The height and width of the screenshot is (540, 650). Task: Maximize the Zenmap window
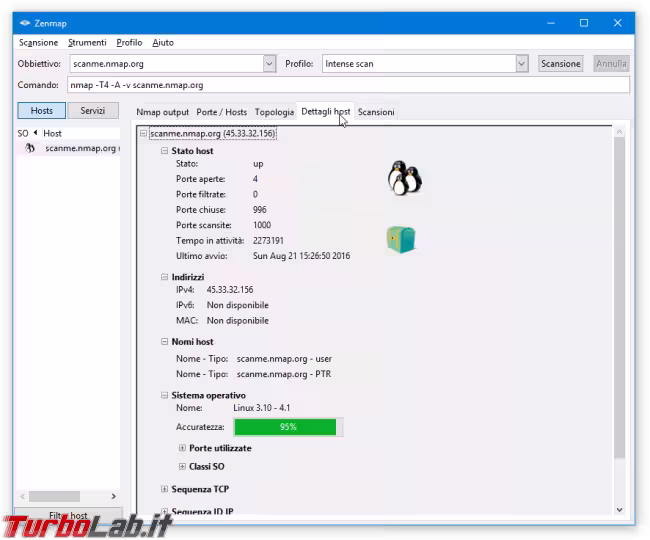pyautogui.click(x=584, y=23)
